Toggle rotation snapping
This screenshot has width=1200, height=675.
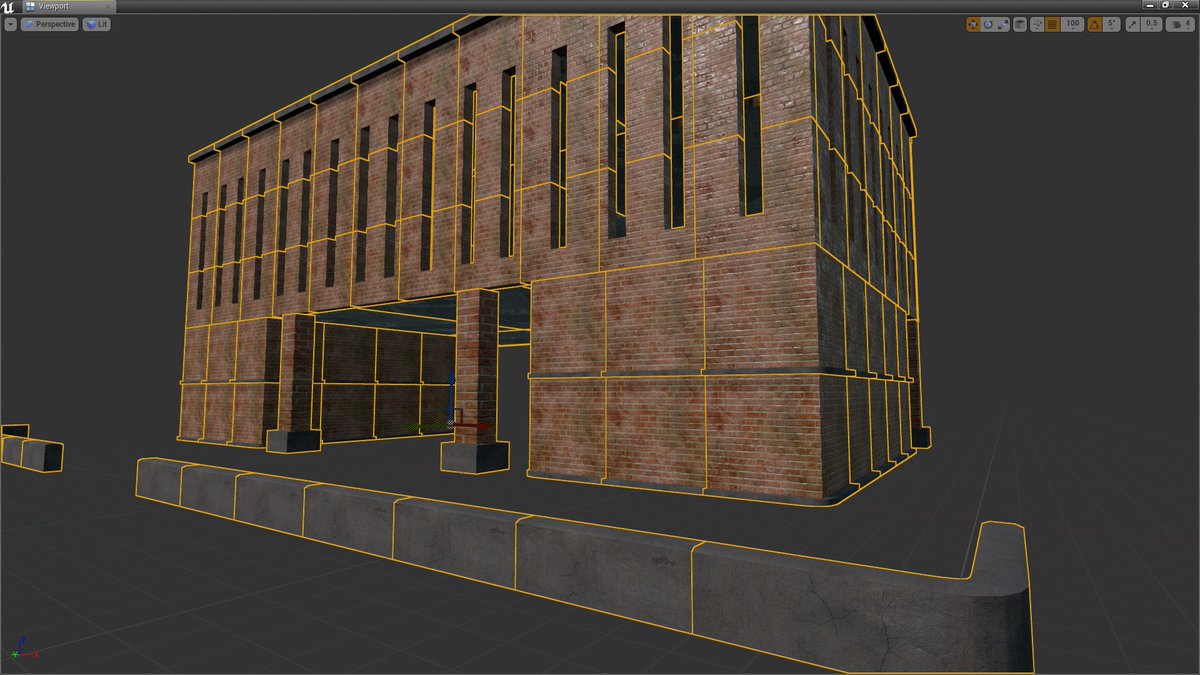pos(1094,24)
